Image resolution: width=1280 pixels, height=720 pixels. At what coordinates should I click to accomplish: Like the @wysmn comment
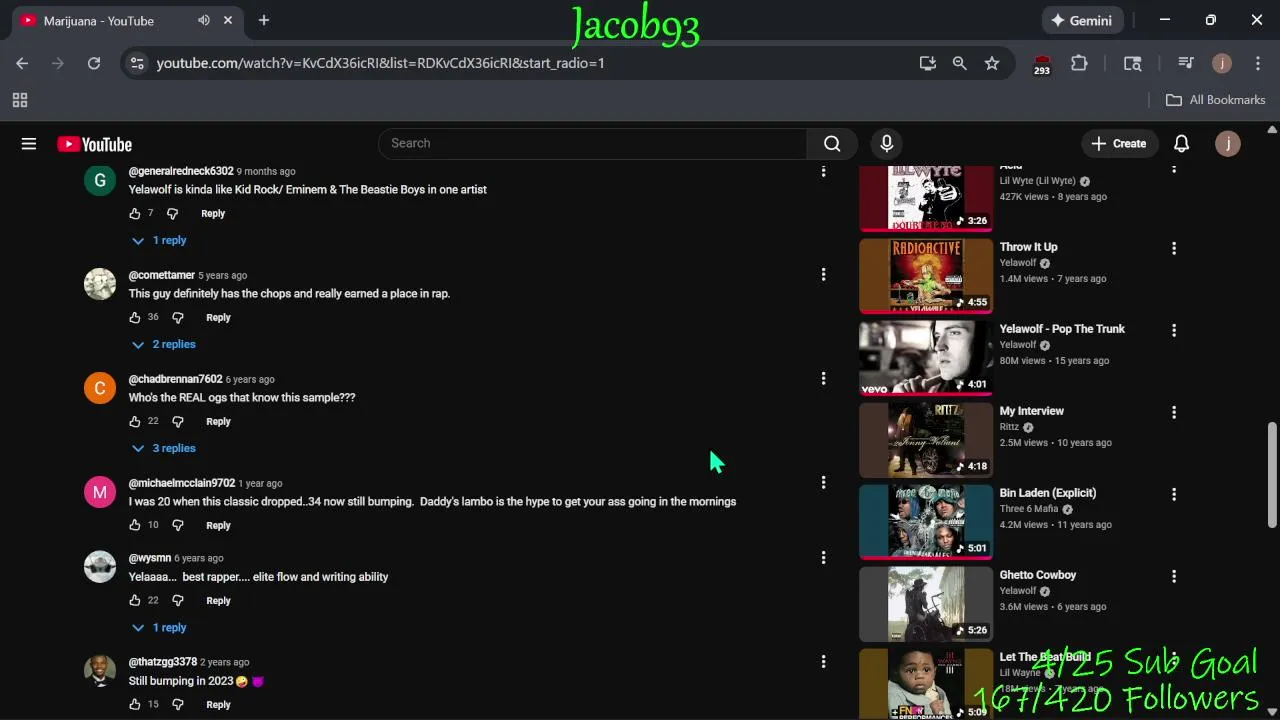point(135,601)
